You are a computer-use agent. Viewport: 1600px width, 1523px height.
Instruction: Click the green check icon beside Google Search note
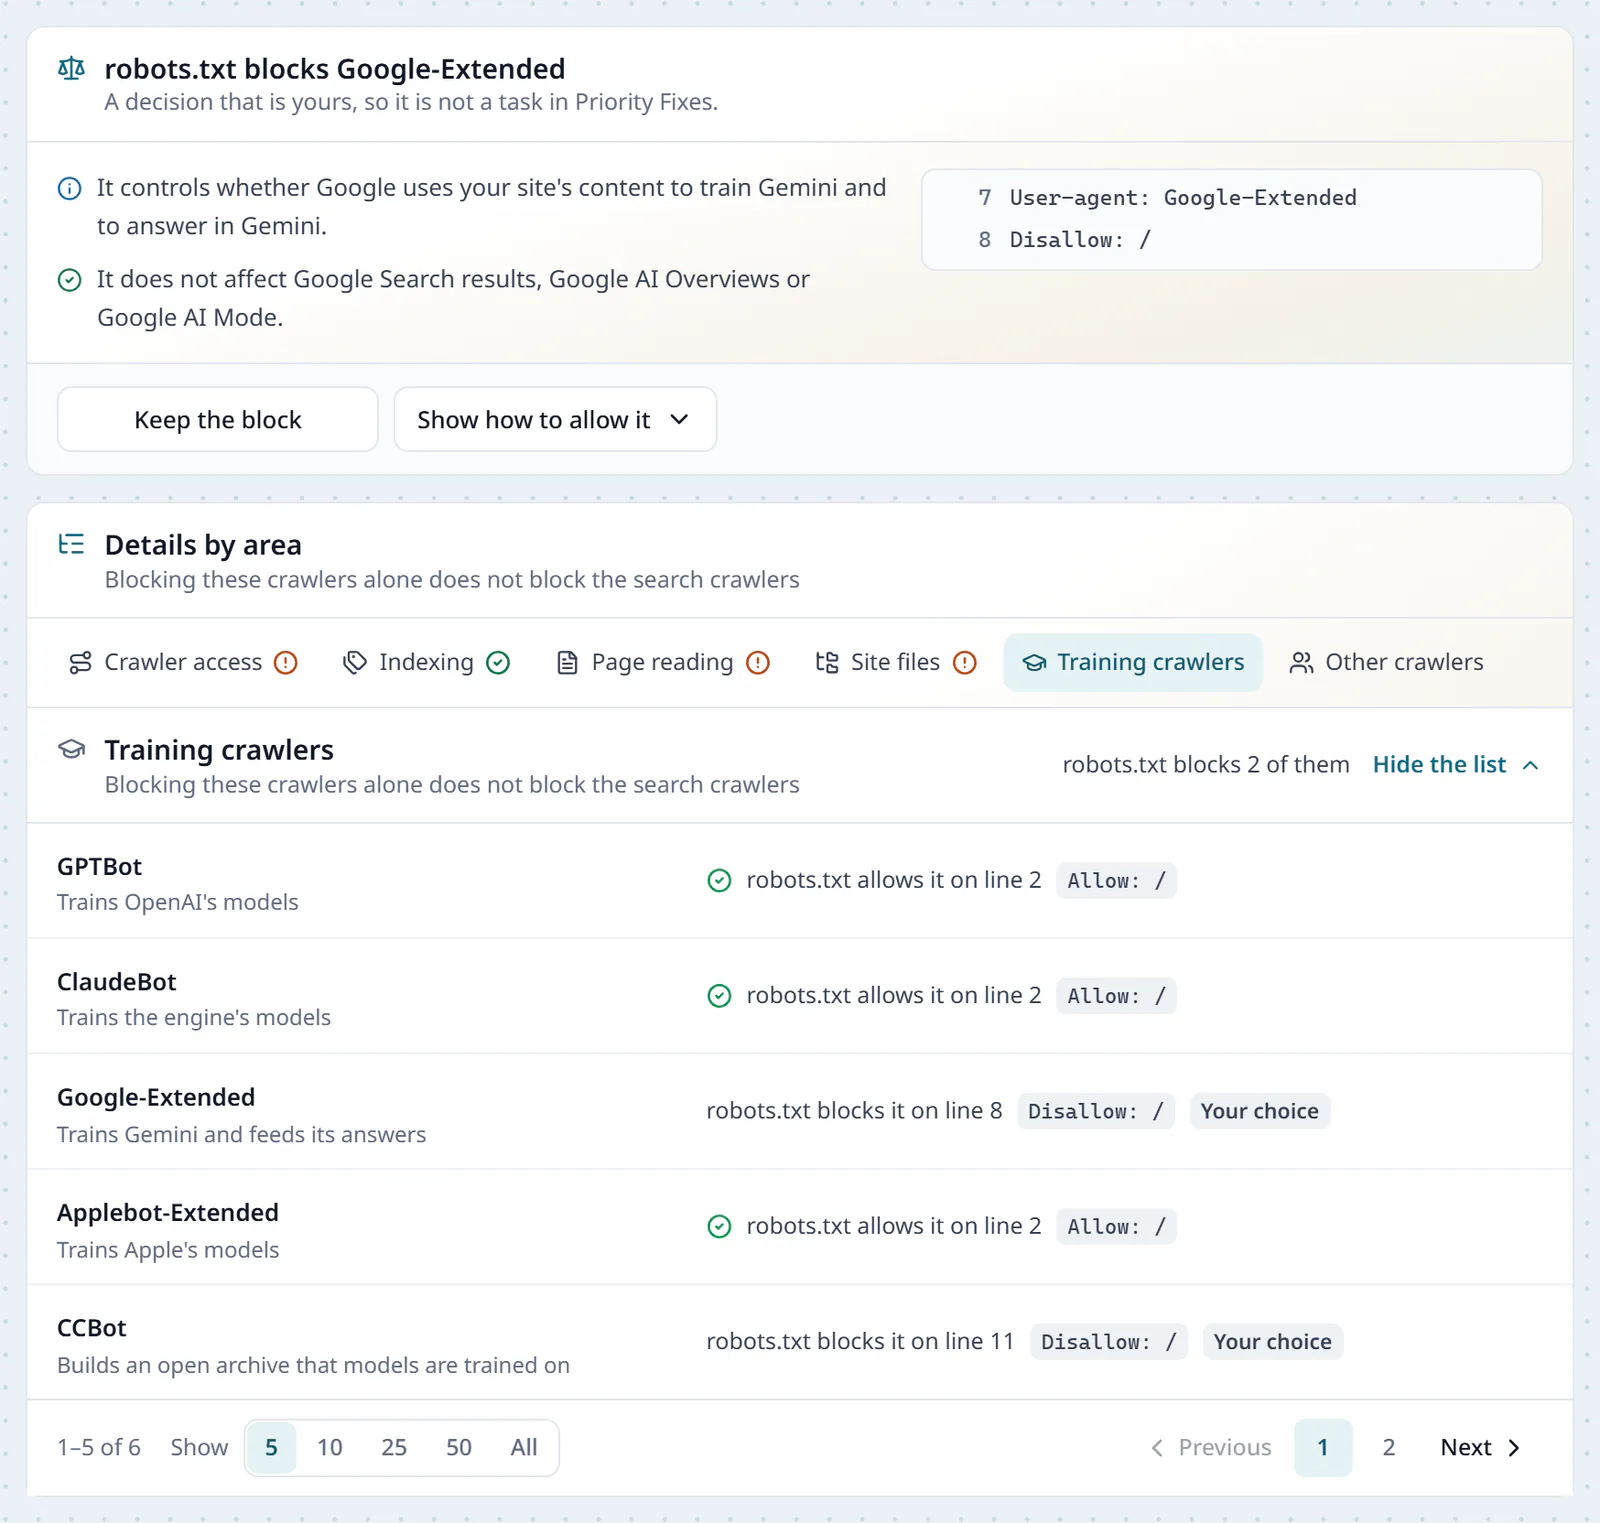(70, 280)
